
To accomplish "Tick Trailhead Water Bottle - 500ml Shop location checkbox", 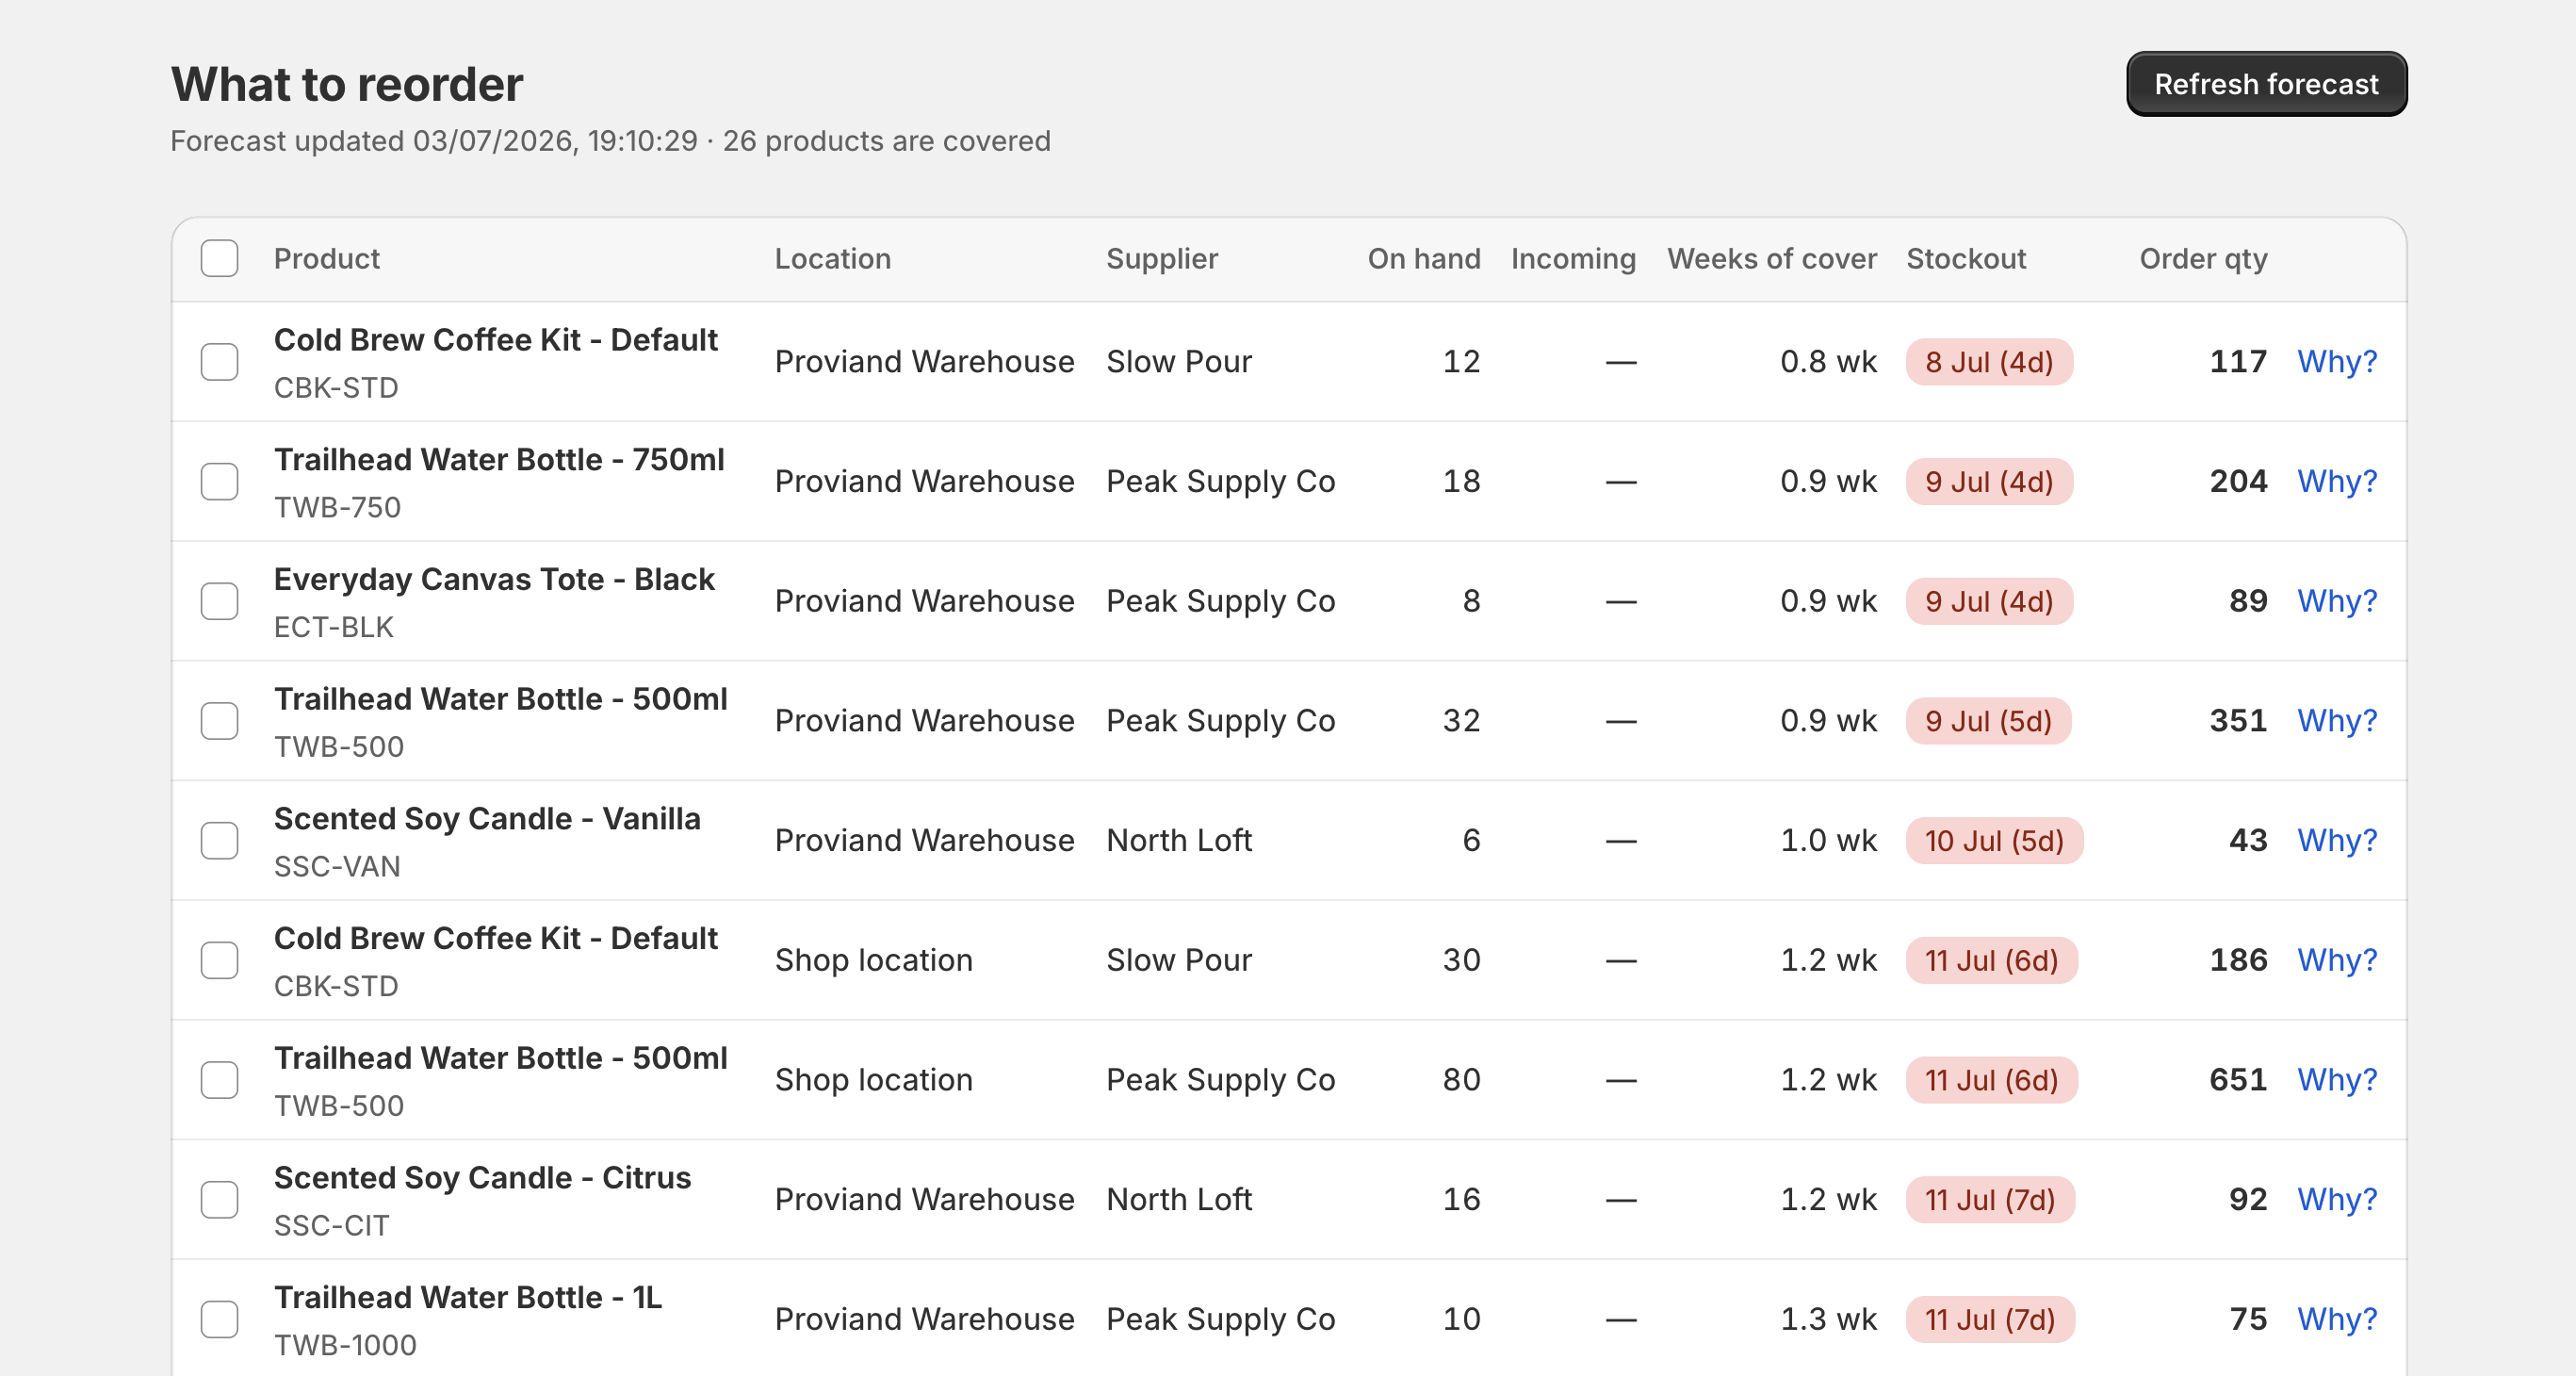I will (219, 1080).
